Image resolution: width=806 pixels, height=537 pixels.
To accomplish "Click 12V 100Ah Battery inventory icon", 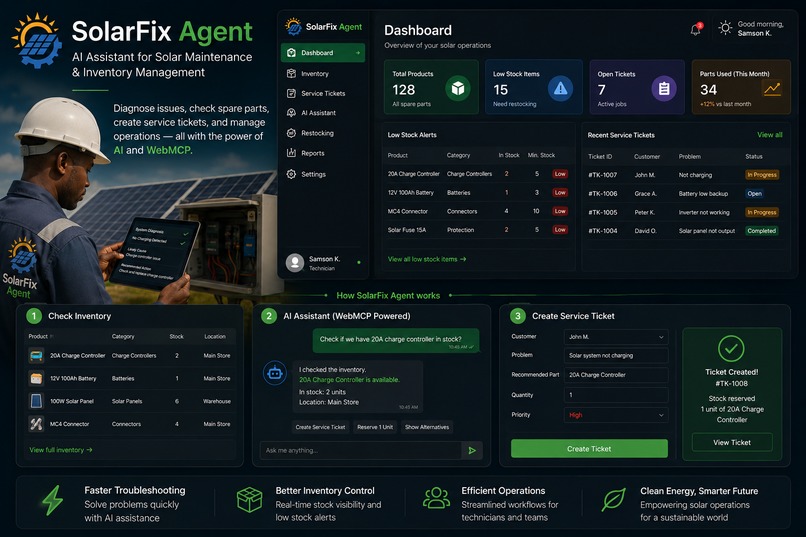I will coord(36,378).
